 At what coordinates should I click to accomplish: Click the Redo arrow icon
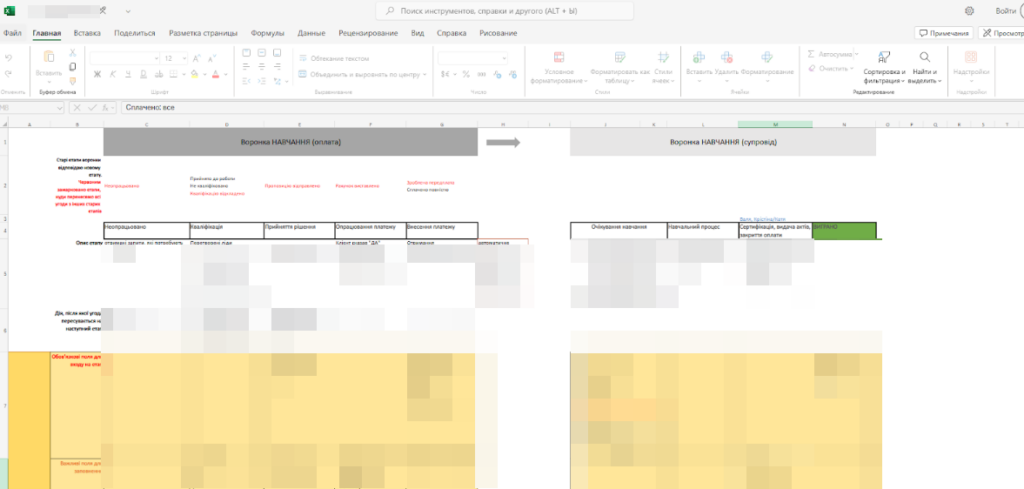pyautogui.click(x=8, y=74)
